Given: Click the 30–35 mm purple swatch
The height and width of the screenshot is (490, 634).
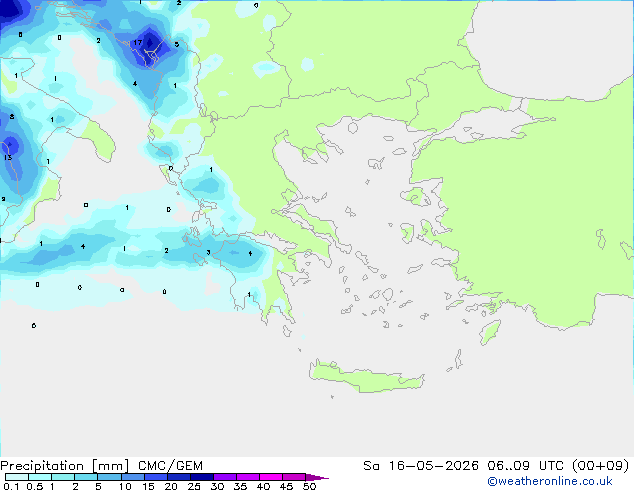Looking at the screenshot, I should click(x=224, y=477).
